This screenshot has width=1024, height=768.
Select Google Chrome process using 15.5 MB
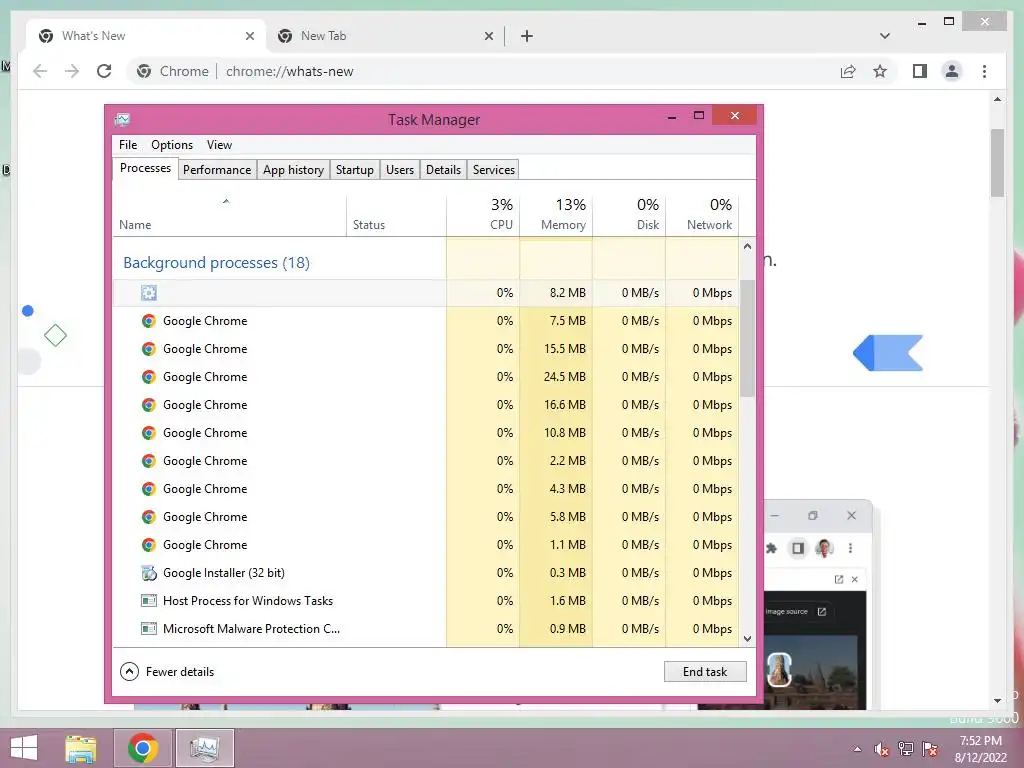point(426,349)
